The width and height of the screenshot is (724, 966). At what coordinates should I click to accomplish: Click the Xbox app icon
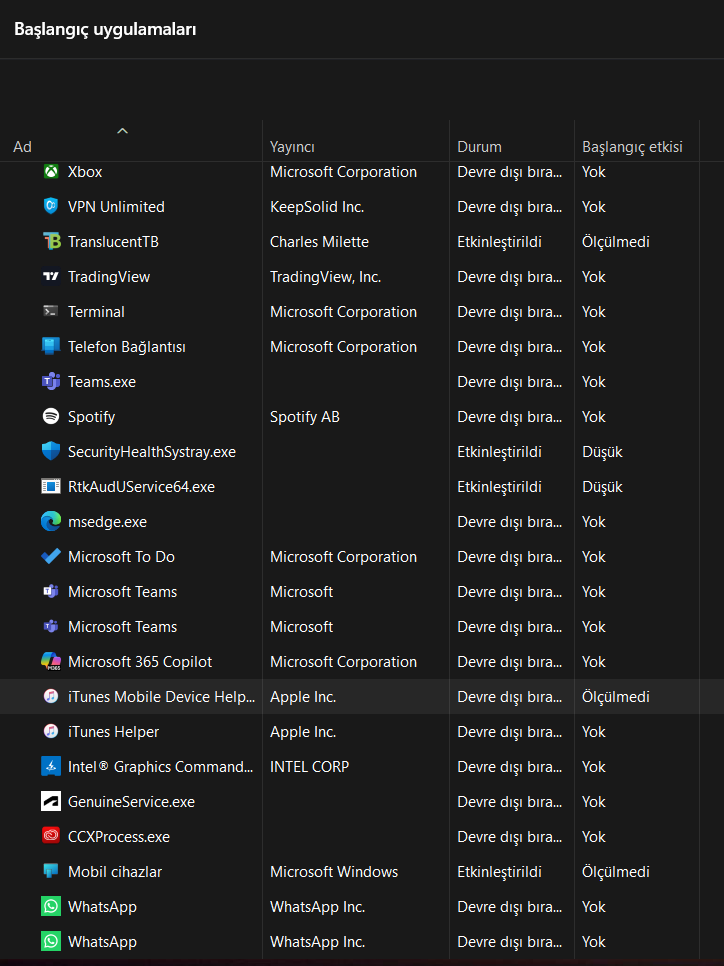click(x=51, y=171)
